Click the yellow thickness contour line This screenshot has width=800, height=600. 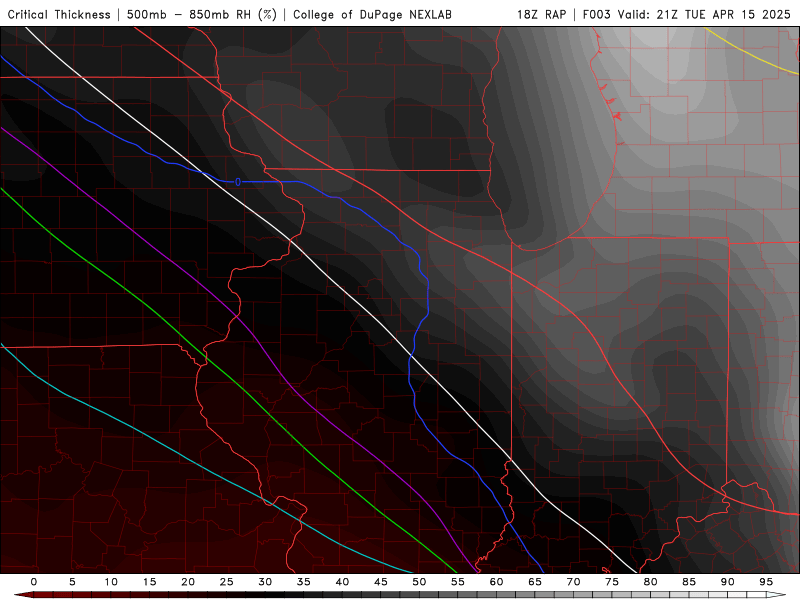(x=747, y=54)
